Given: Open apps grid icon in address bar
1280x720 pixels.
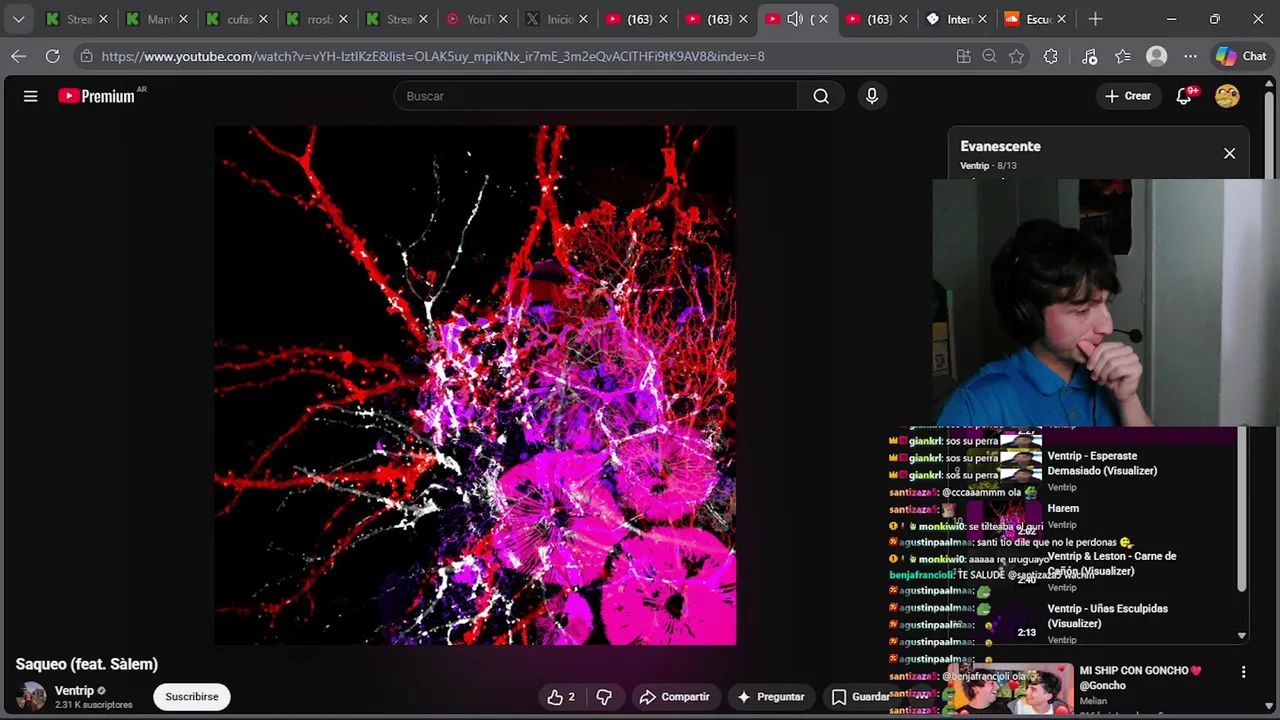Looking at the screenshot, I should pyautogui.click(x=963, y=56).
